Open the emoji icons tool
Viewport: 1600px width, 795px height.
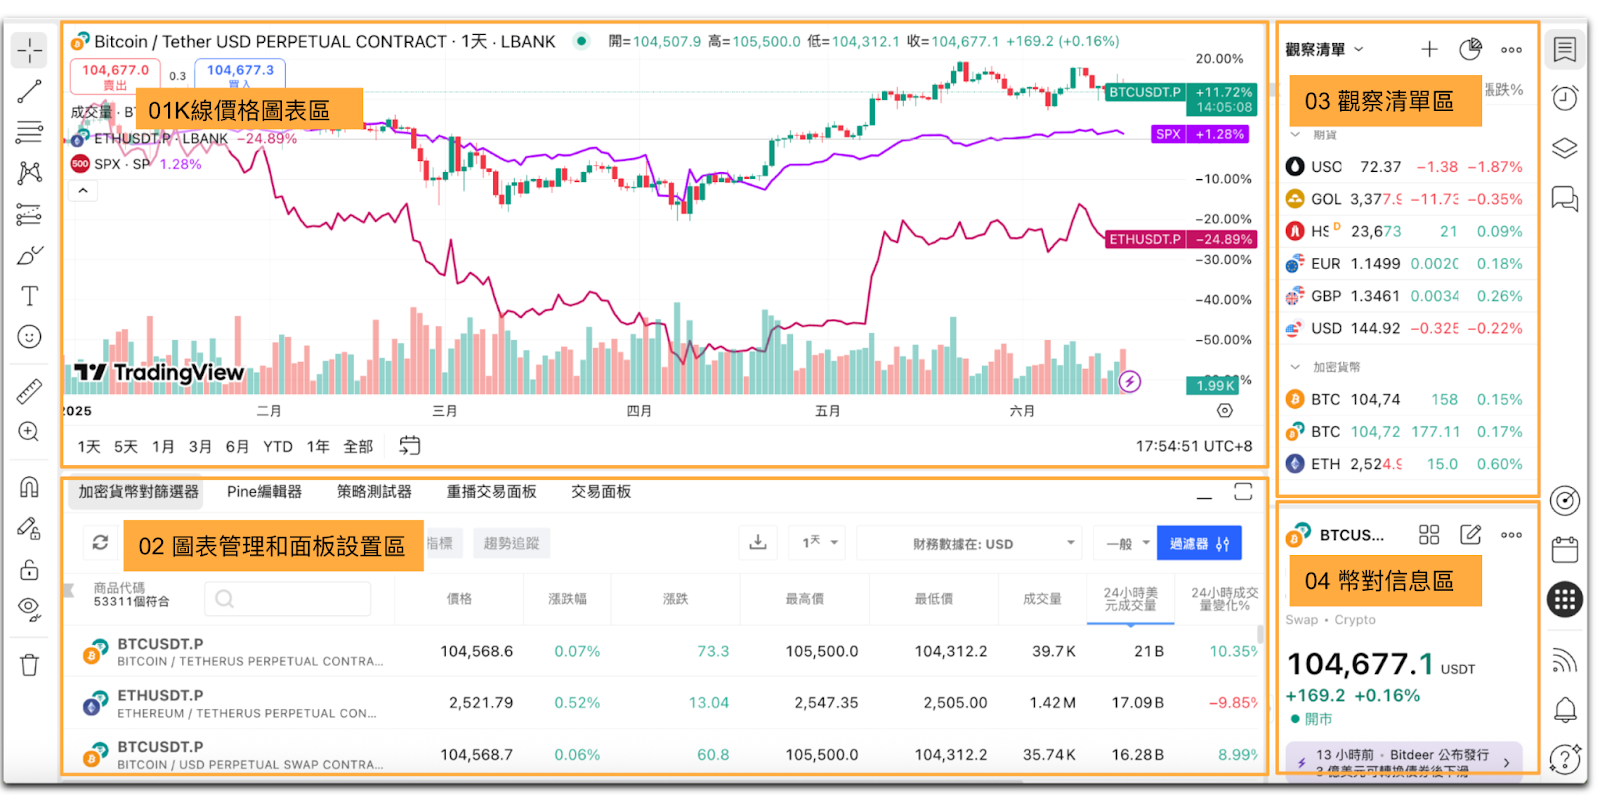point(29,337)
